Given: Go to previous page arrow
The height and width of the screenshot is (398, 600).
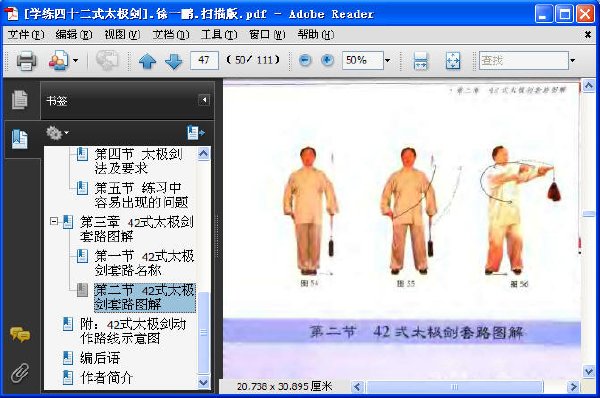Looking at the screenshot, I should click(x=147, y=60).
